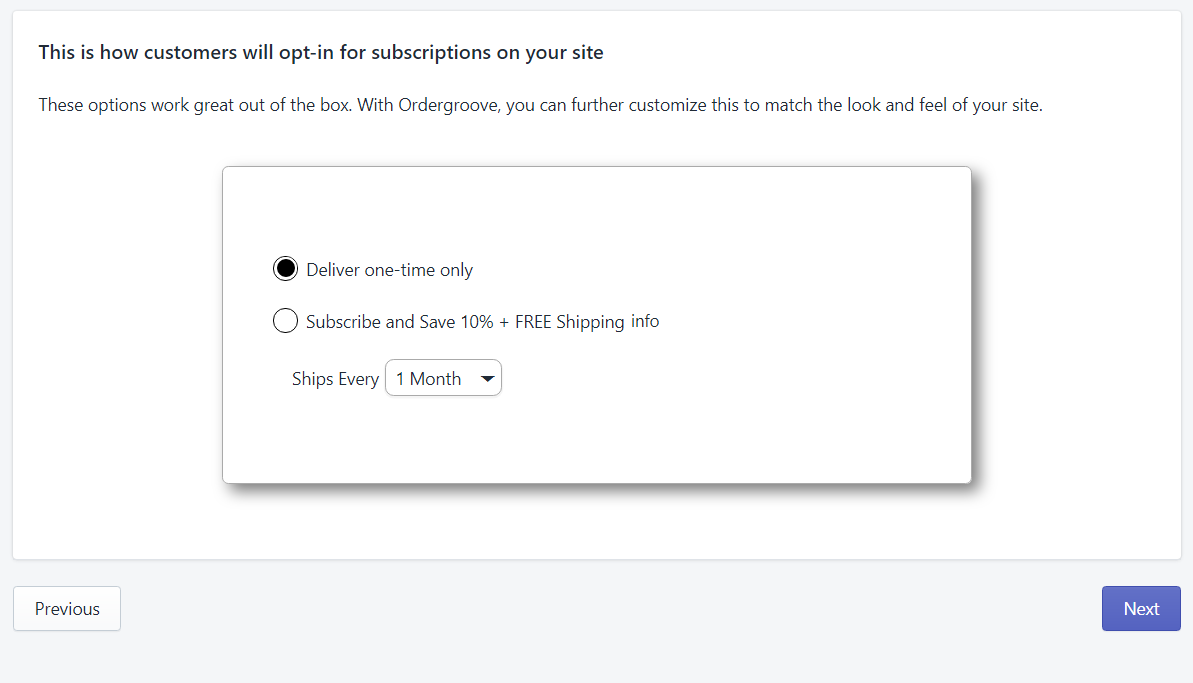
Task: Click the Ships Every label
Action: coord(334,378)
